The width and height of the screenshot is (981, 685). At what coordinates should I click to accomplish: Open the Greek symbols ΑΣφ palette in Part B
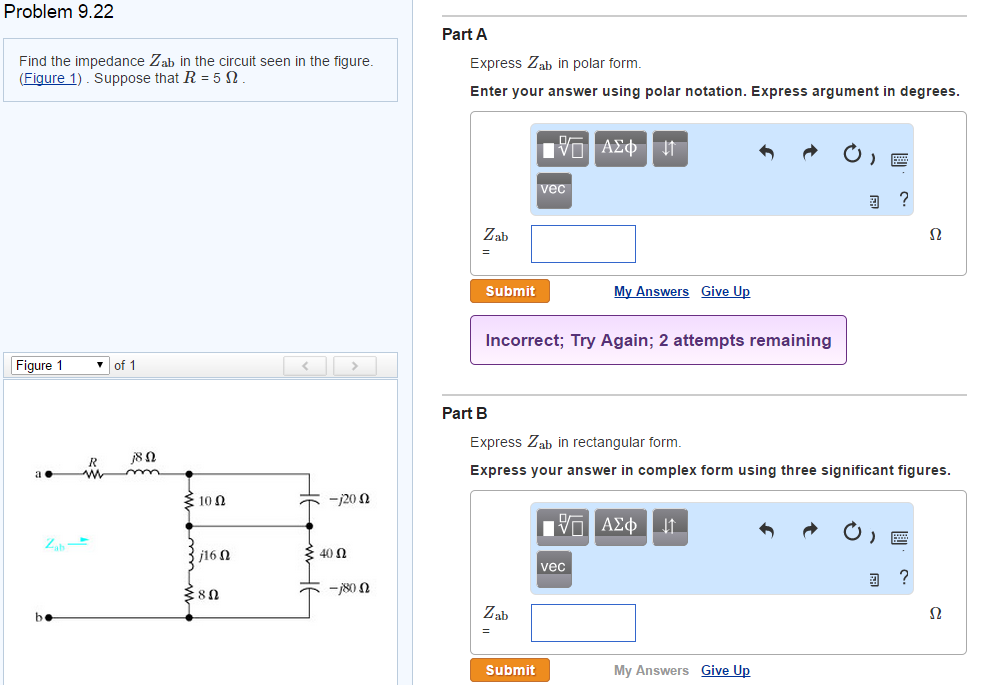tap(620, 527)
